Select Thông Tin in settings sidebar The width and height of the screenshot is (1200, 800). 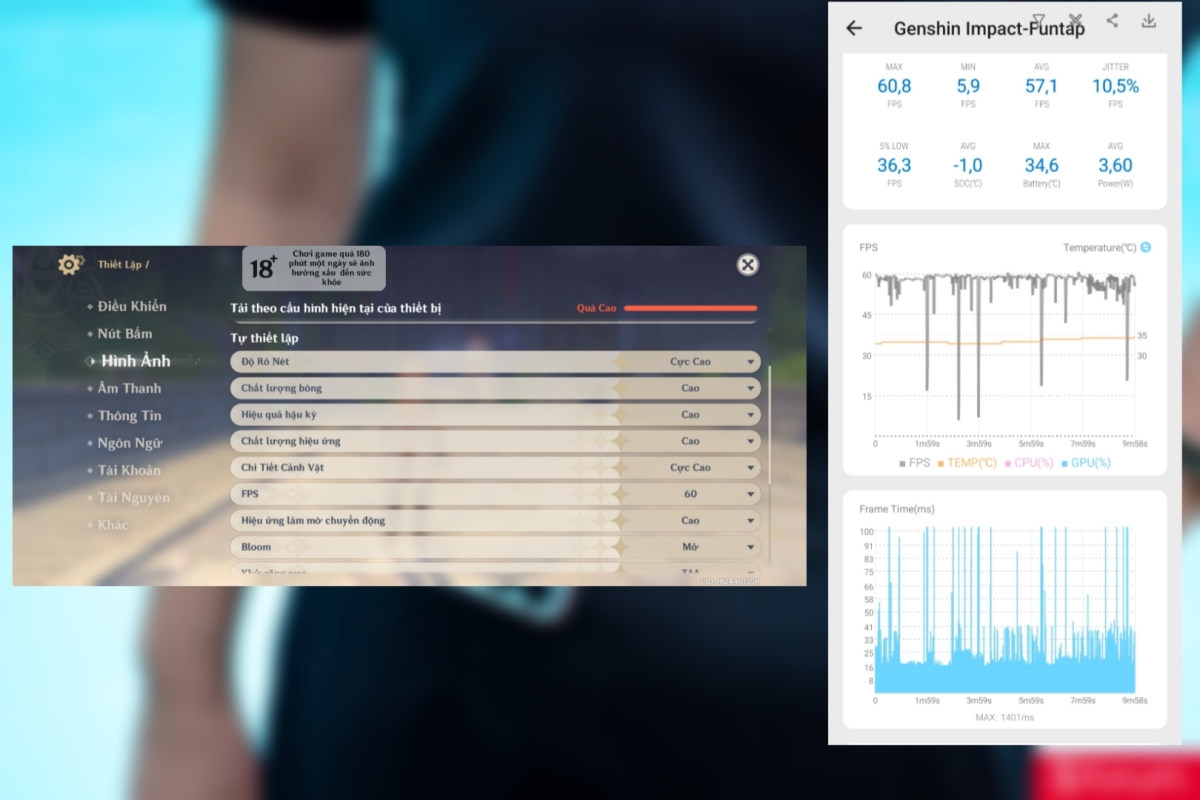(x=130, y=415)
